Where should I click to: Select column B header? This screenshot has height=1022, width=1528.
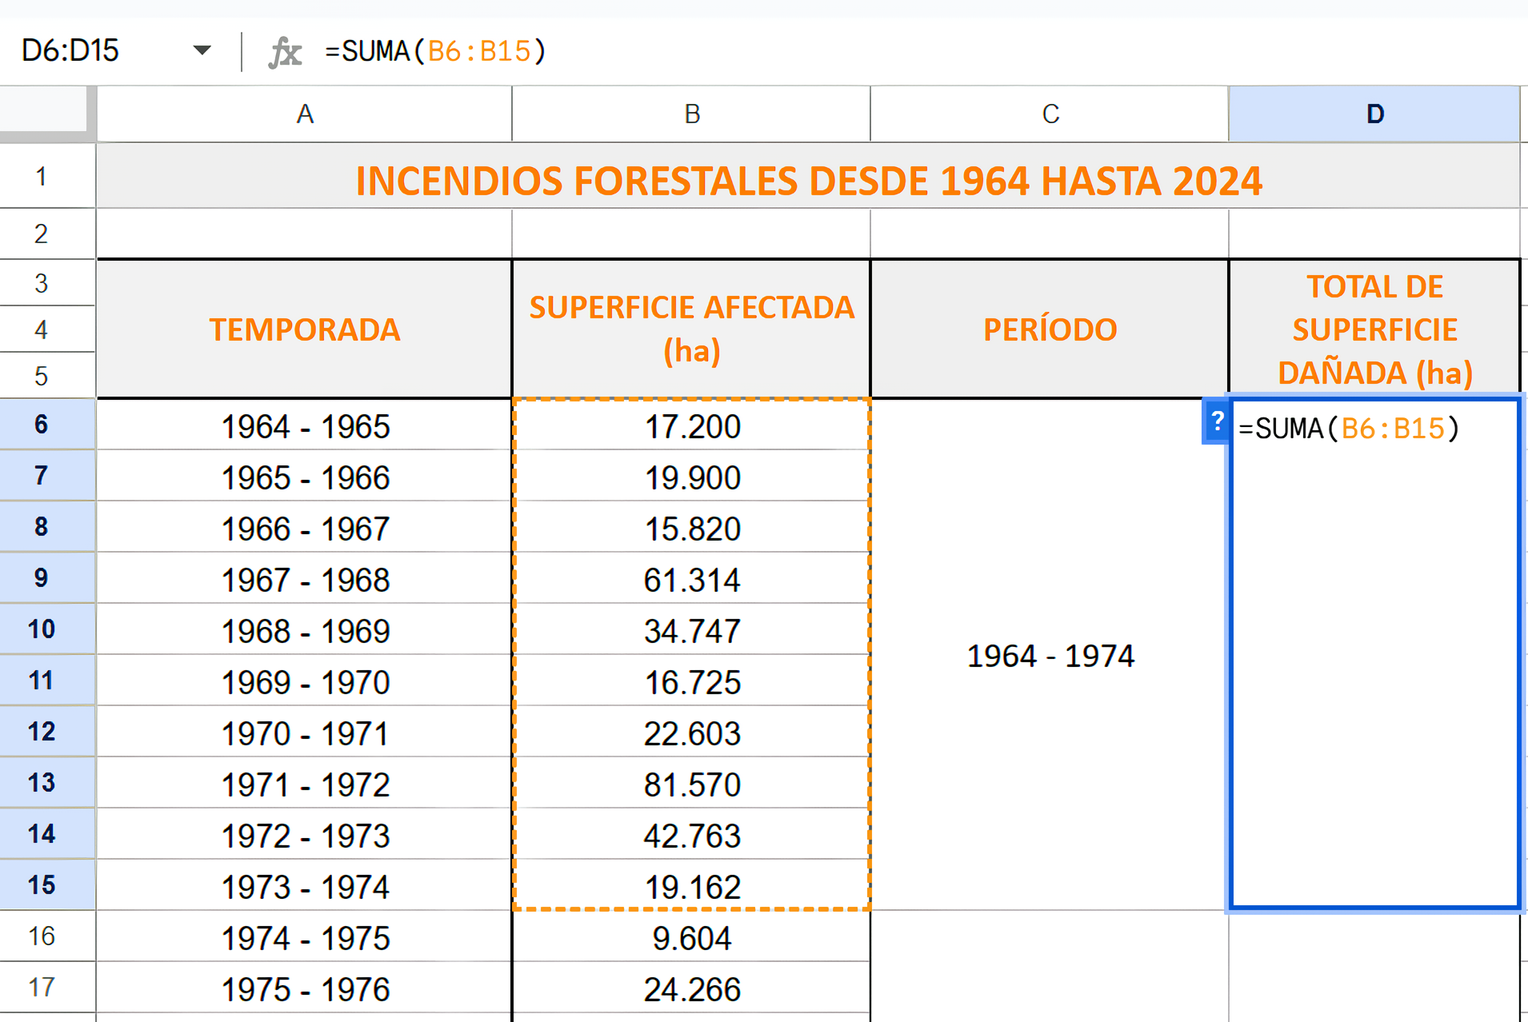point(691,114)
